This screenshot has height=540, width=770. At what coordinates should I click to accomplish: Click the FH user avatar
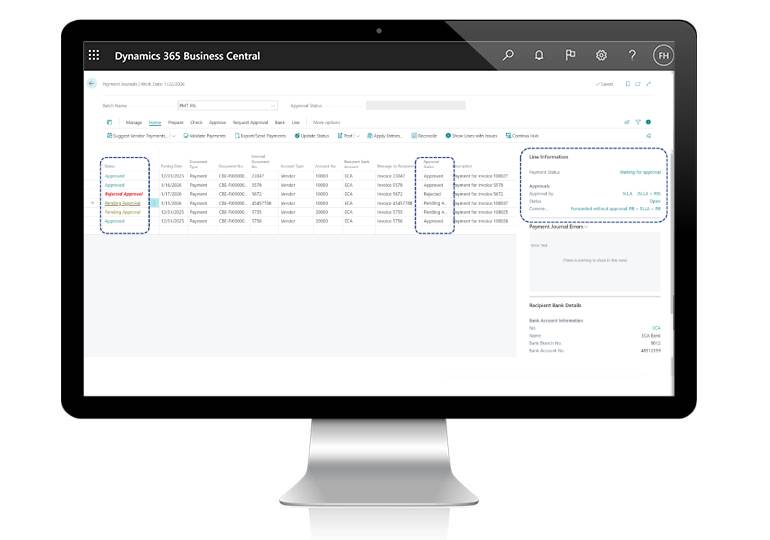click(663, 56)
